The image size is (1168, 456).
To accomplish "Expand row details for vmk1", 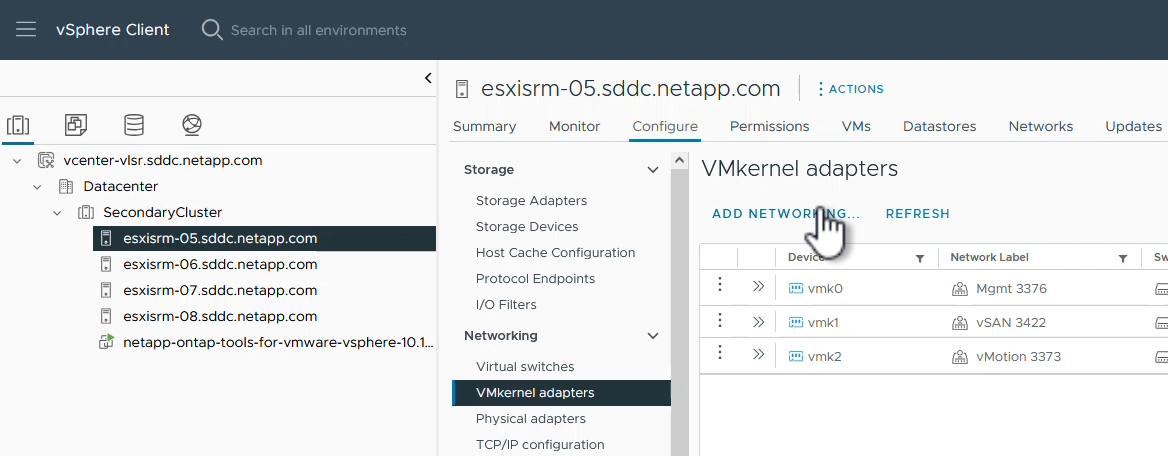I will click(758, 322).
